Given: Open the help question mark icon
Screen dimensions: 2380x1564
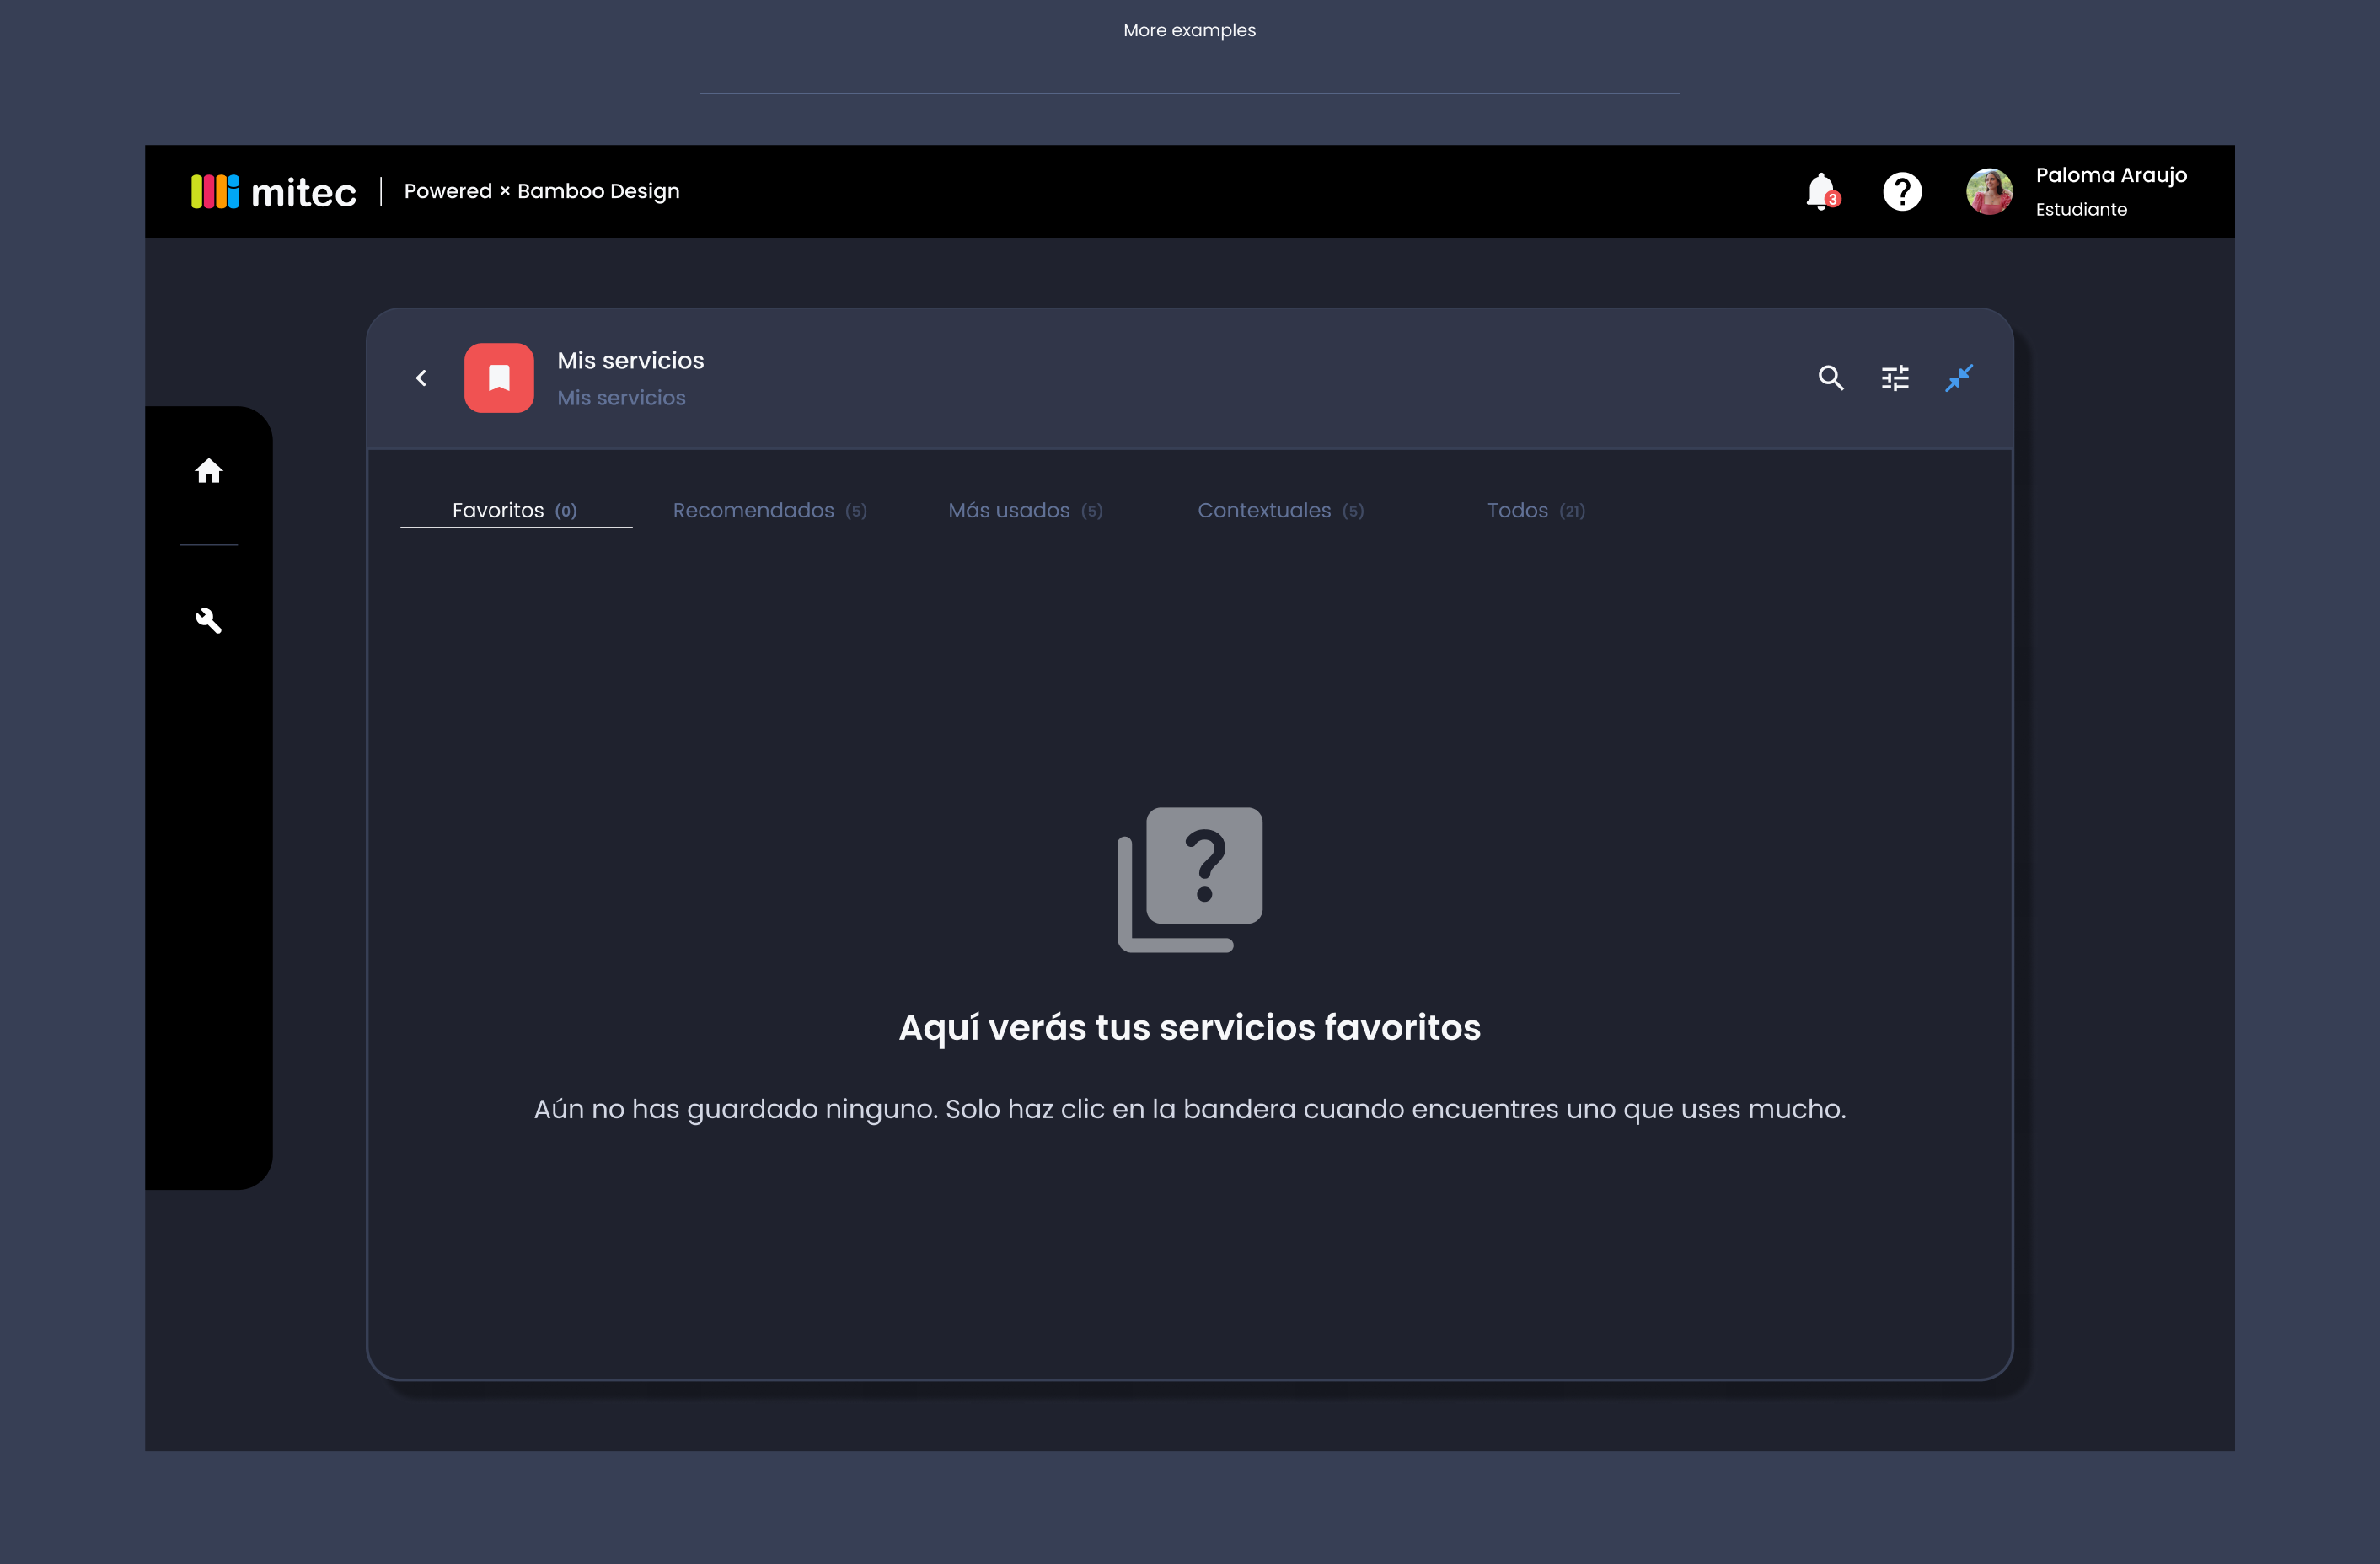Looking at the screenshot, I should [x=1902, y=191].
